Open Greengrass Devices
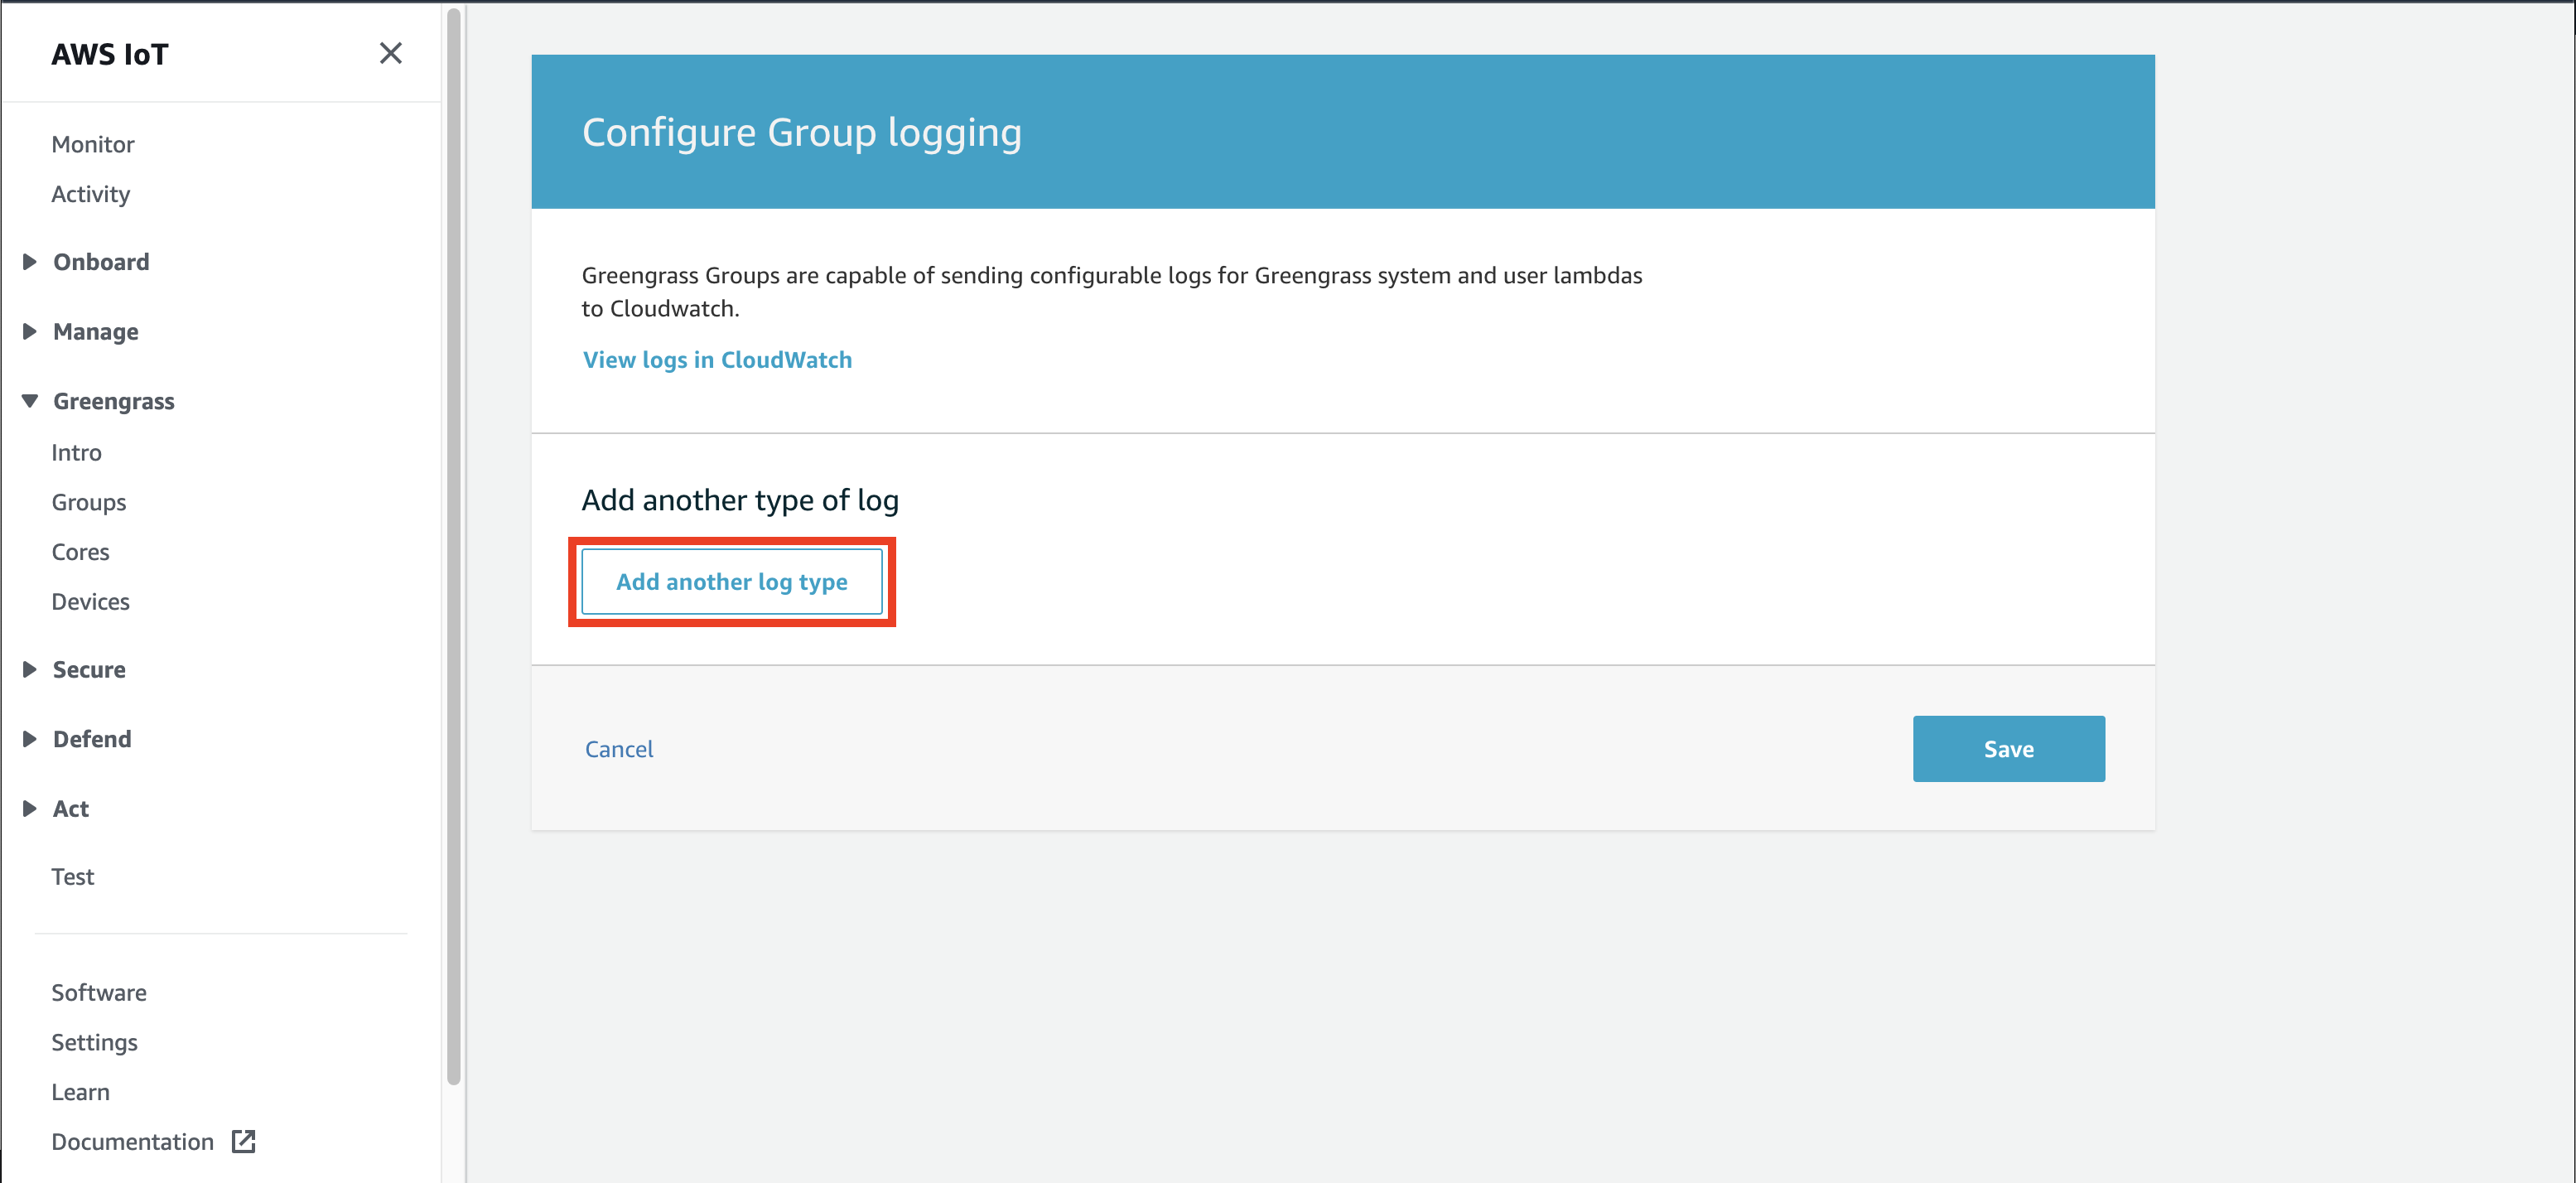The width and height of the screenshot is (2576, 1183). tap(91, 601)
